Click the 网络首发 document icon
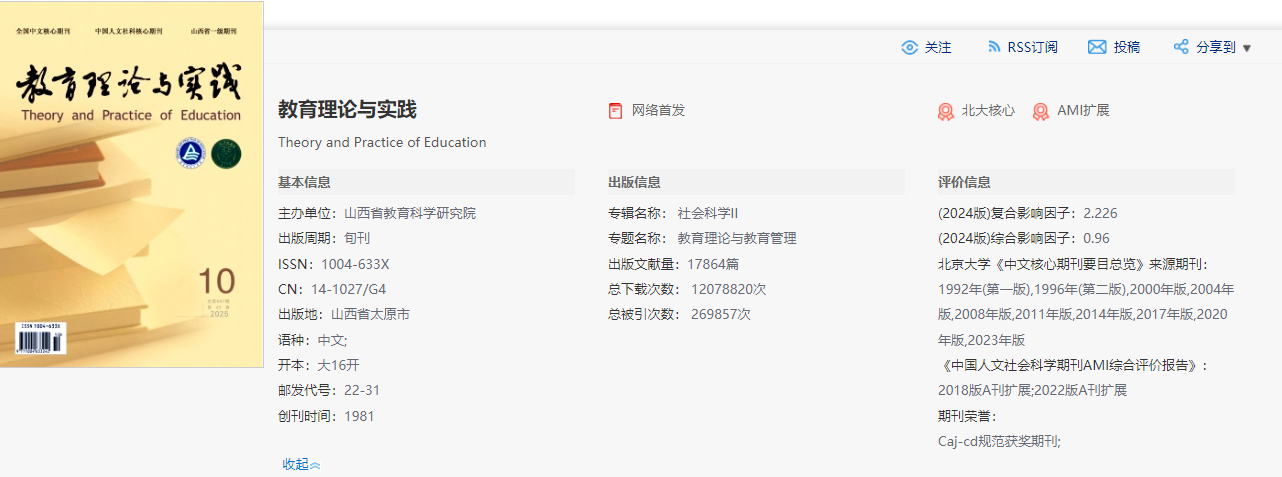This screenshot has width=1282, height=477. pyautogui.click(x=615, y=111)
